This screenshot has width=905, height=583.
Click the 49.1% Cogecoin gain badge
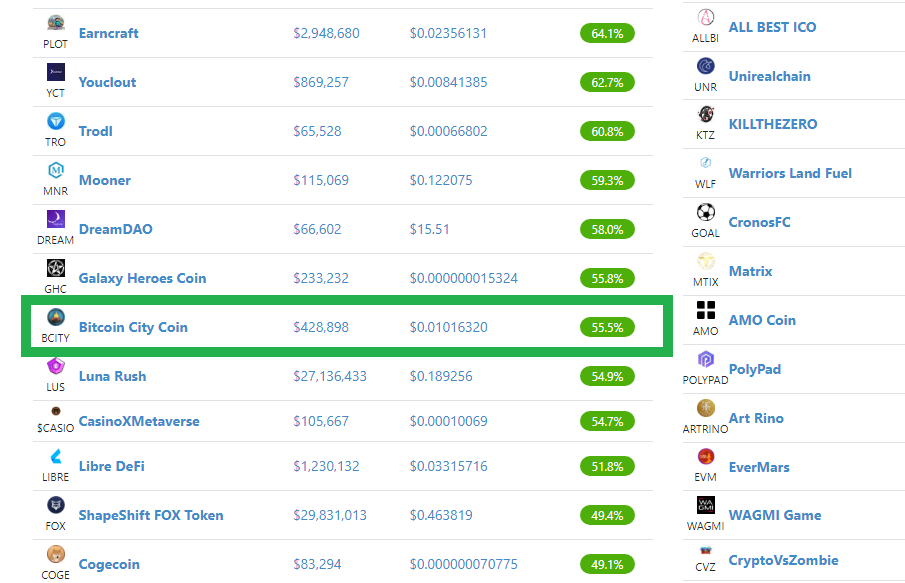[x=607, y=565]
